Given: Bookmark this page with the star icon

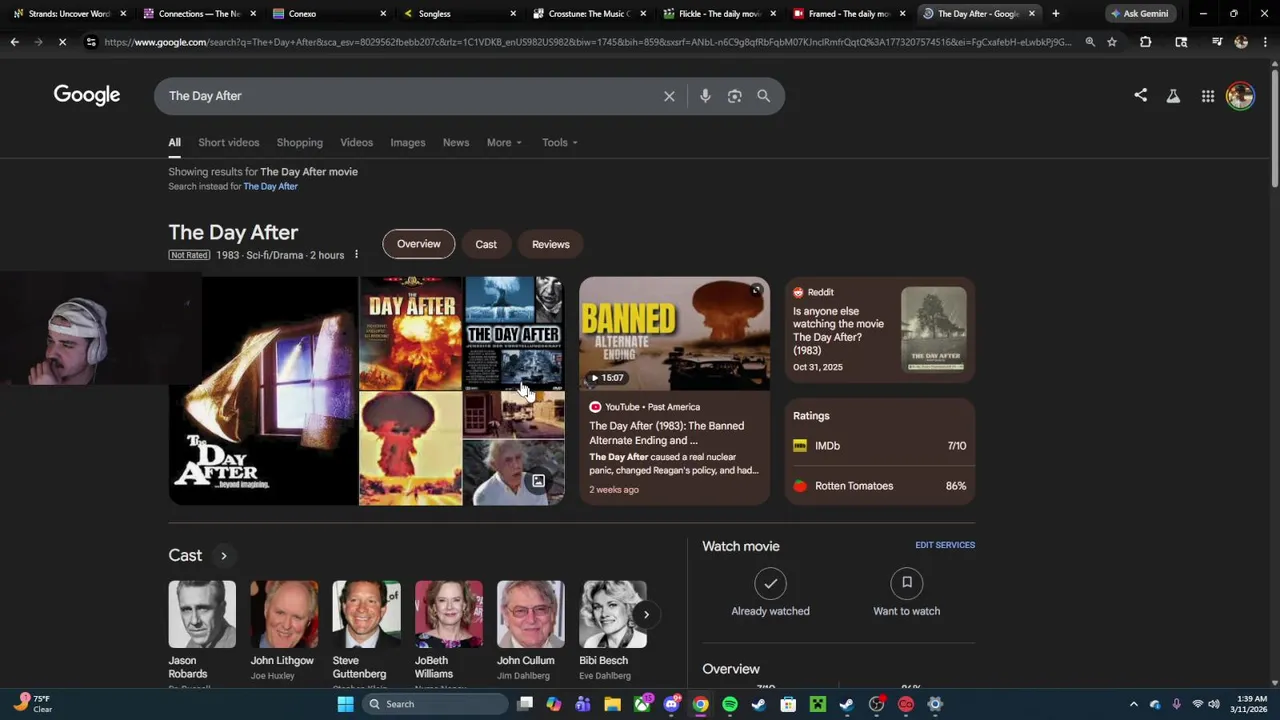Looking at the screenshot, I should click(x=1111, y=42).
